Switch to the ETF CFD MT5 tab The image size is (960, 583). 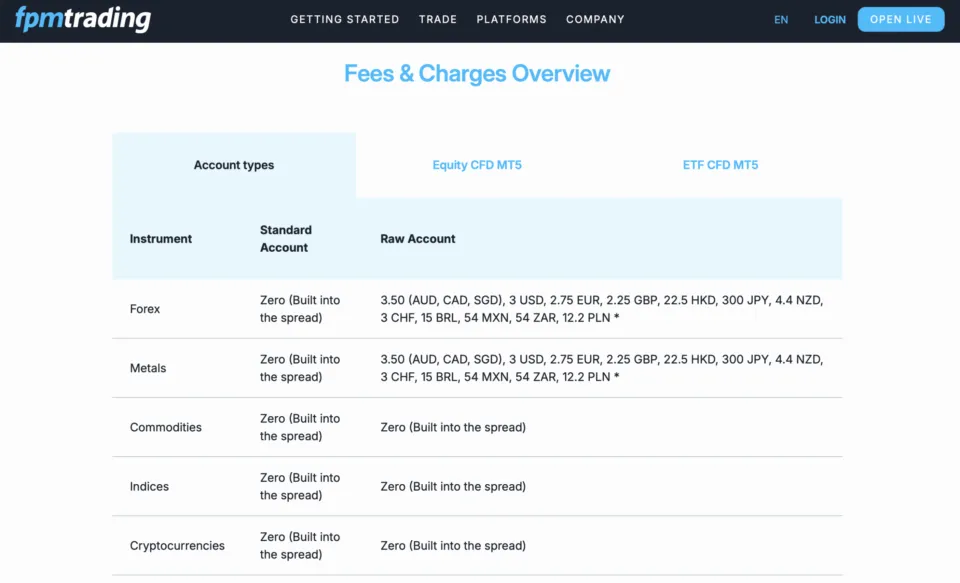click(720, 165)
